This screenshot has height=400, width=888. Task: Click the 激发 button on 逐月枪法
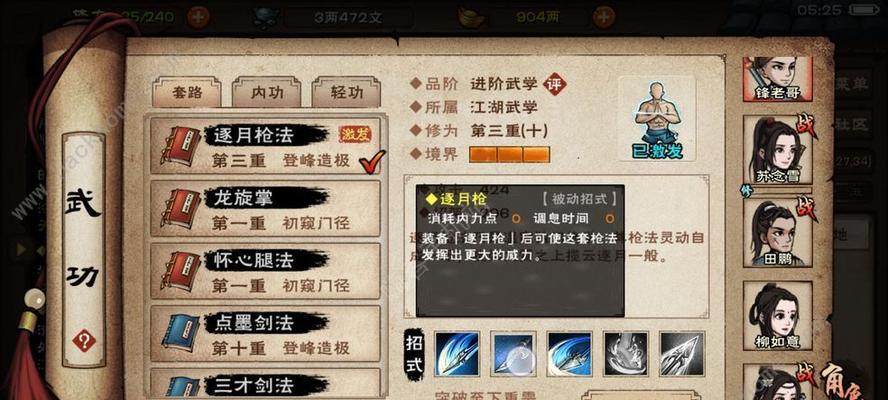click(355, 134)
